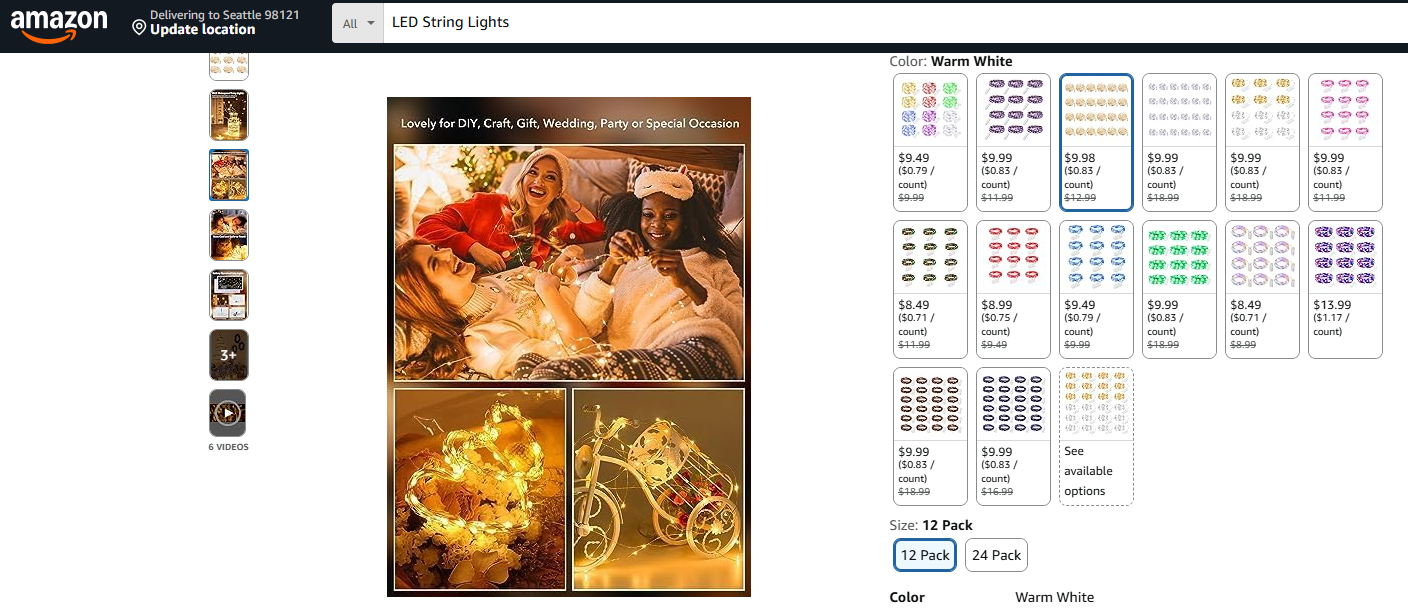The height and width of the screenshot is (615, 1408).
Task: Choose the pink lights swatch
Action: (x=1345, y=142)
